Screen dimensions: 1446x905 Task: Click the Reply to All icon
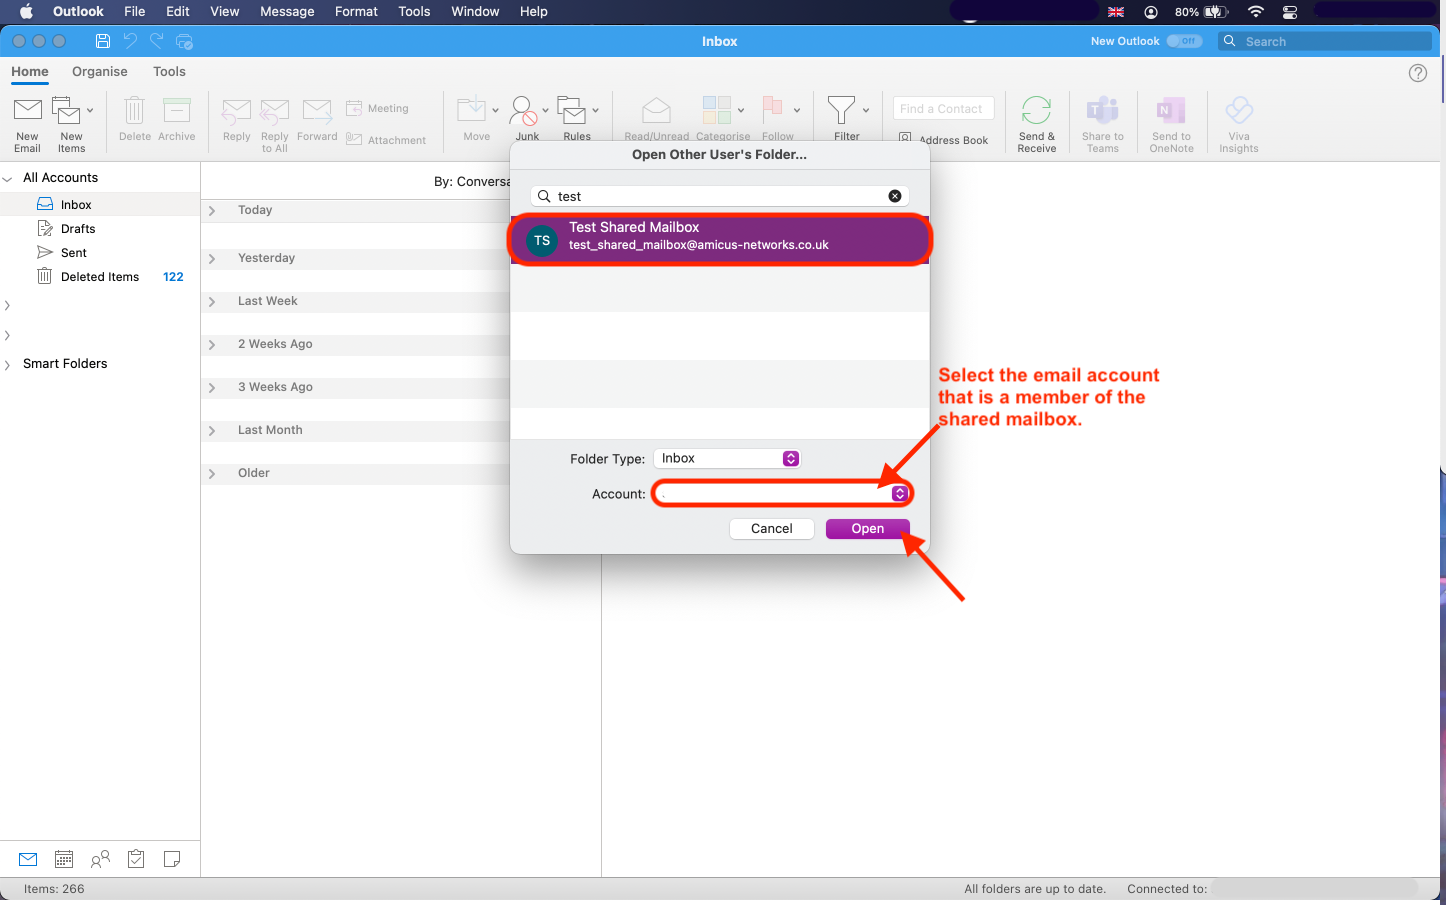pyautogui.click(x=275, y=111)
